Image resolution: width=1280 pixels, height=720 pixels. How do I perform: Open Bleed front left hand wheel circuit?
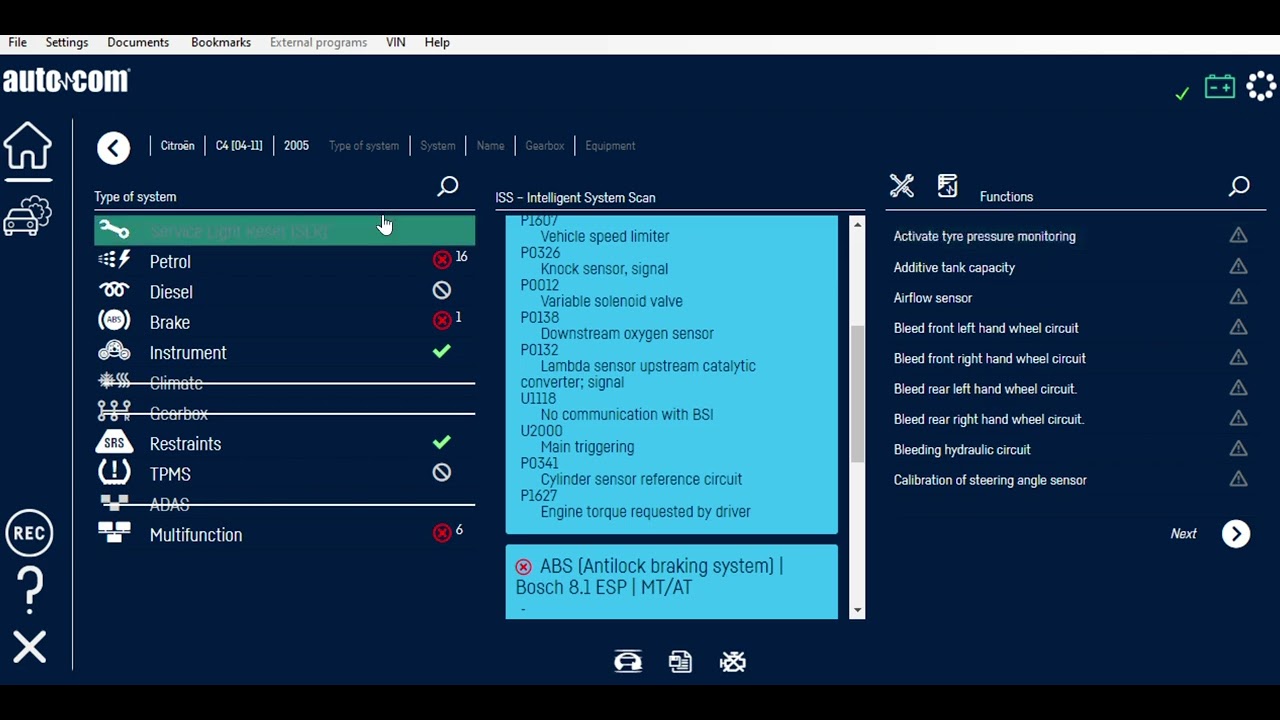coord(986,328)
